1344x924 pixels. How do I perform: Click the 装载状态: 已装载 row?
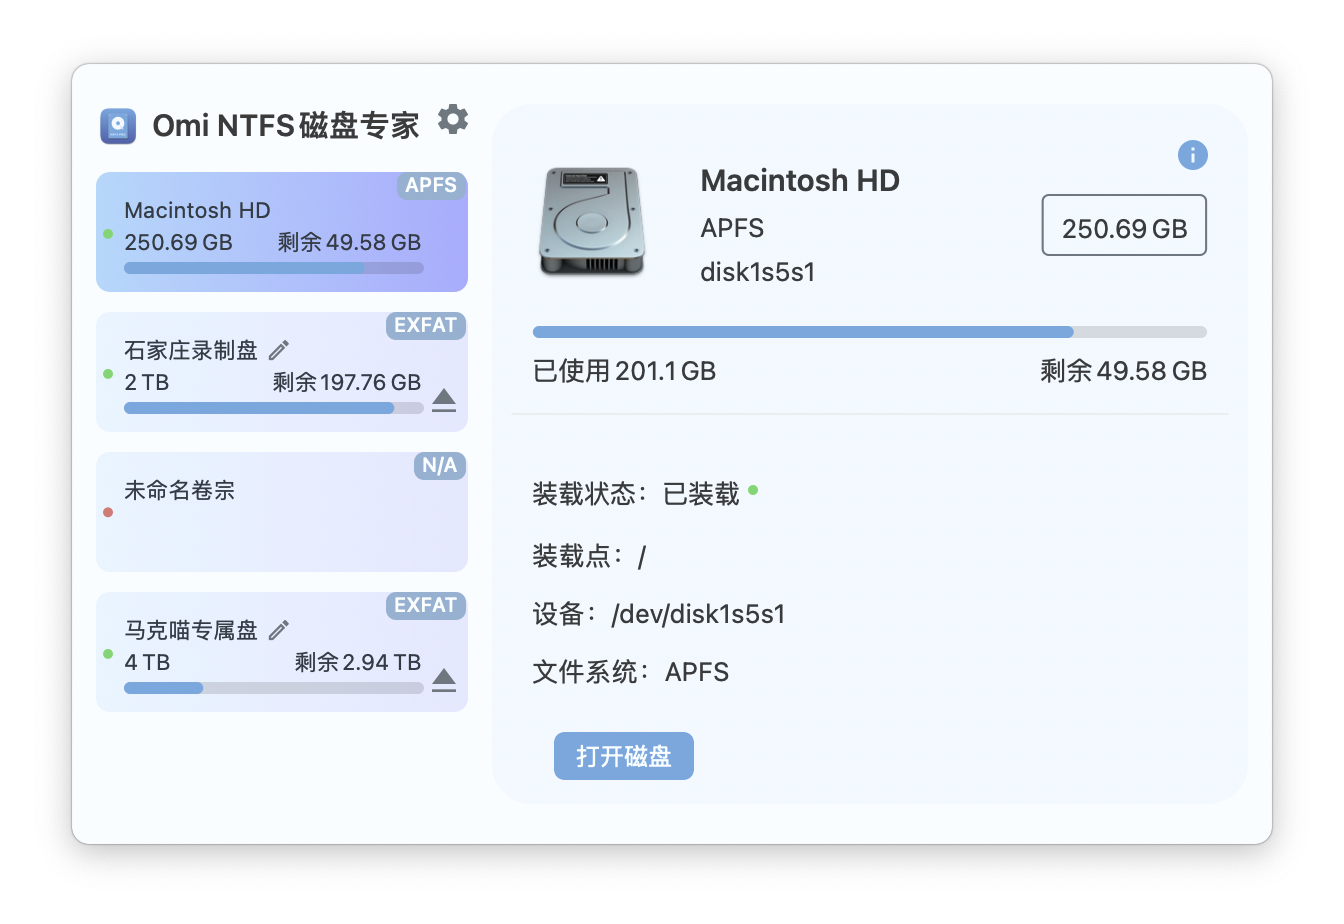coord(645,494)
